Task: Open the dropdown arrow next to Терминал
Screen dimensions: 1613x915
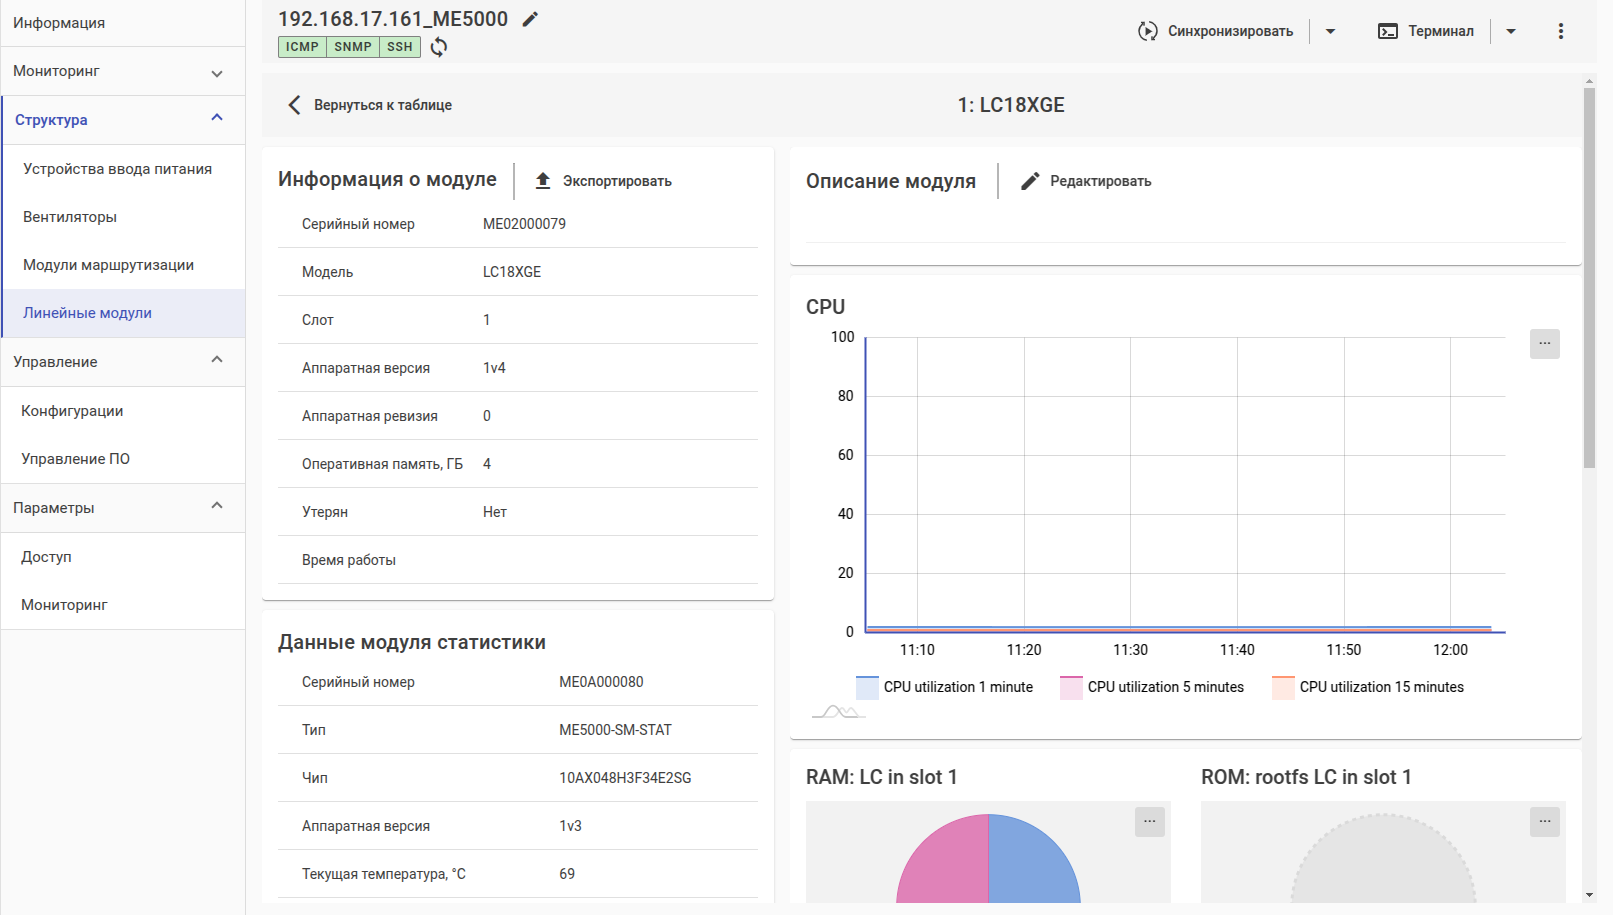Action: 1510,31
